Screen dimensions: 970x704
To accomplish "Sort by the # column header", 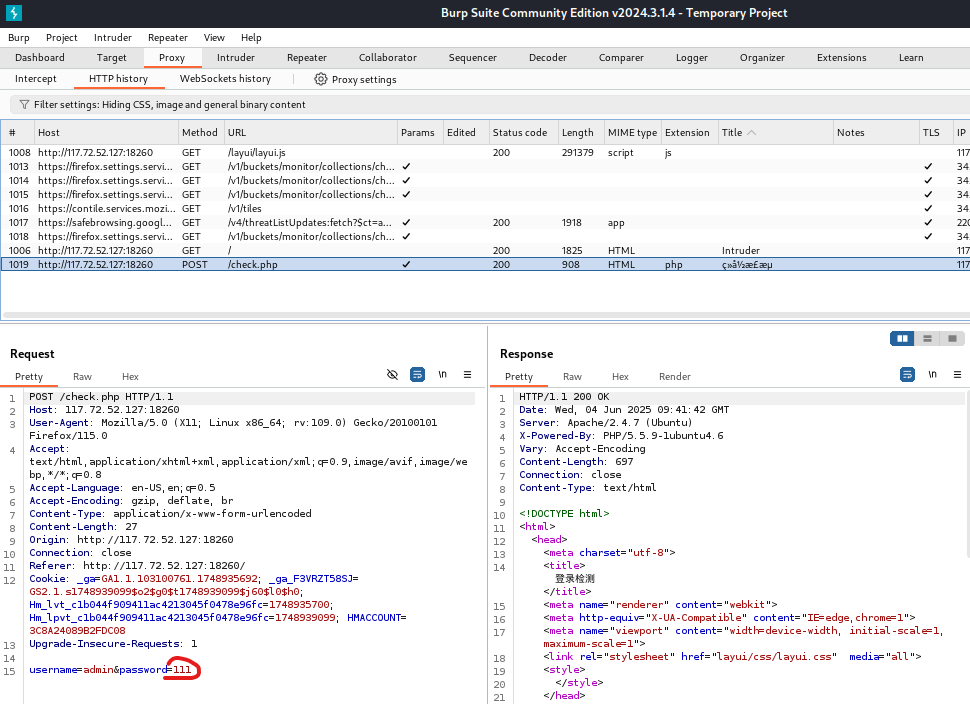I will tap(17, 132).
